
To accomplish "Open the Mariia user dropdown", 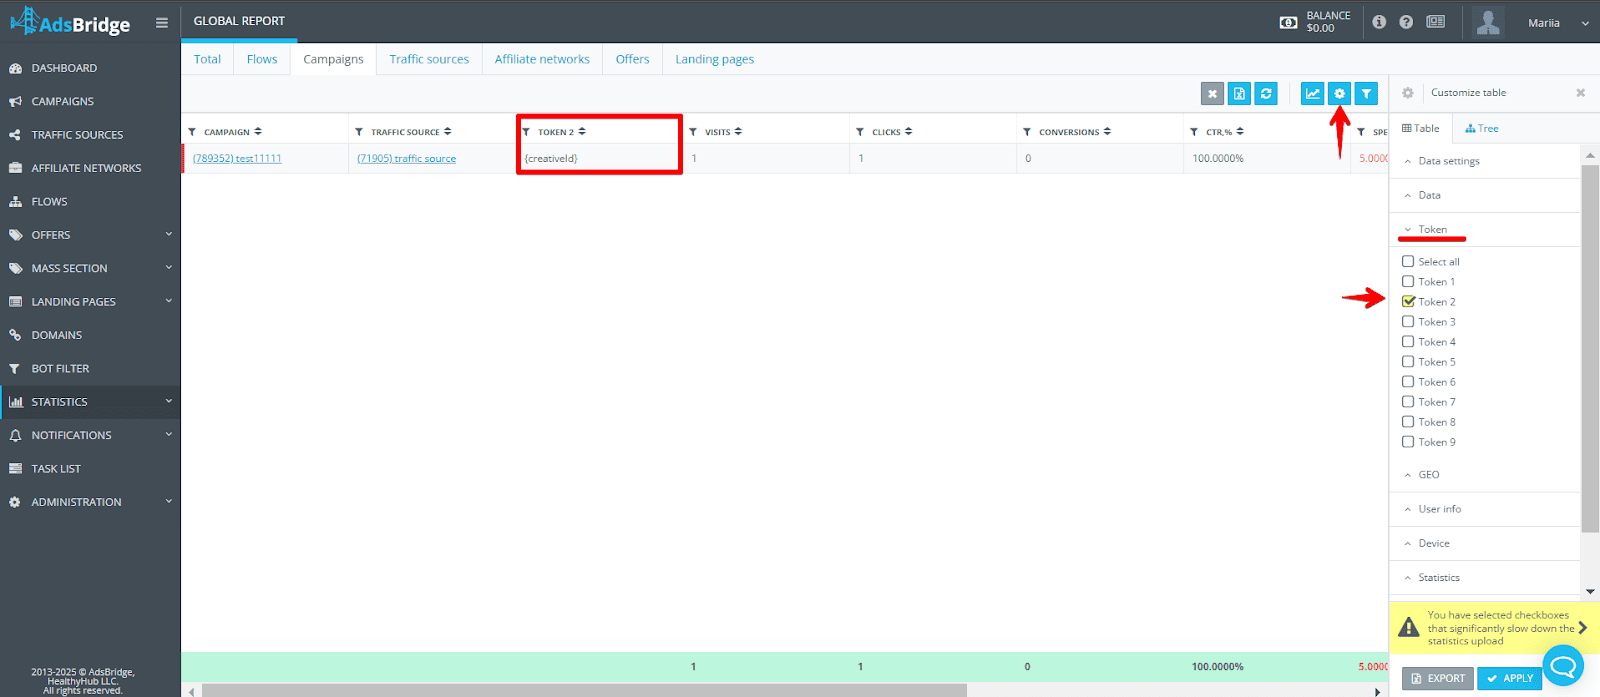I will coord(1558,22).
